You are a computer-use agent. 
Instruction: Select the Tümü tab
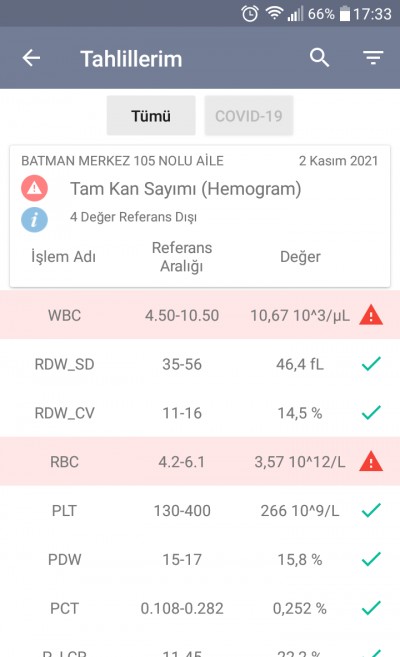(151, 116)
